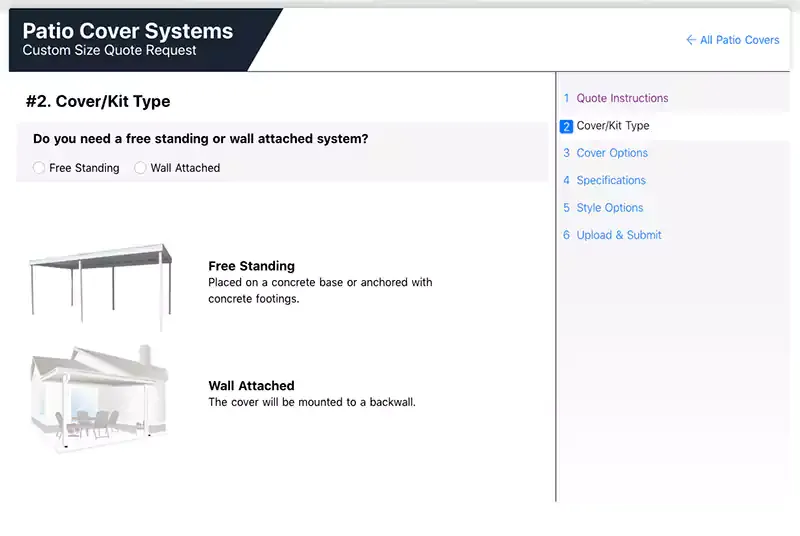Click the '#2. Cover/Kit Type' section heading
This screenshot has height=536, width=800.
pyautogui.click(x=98, y=101)
